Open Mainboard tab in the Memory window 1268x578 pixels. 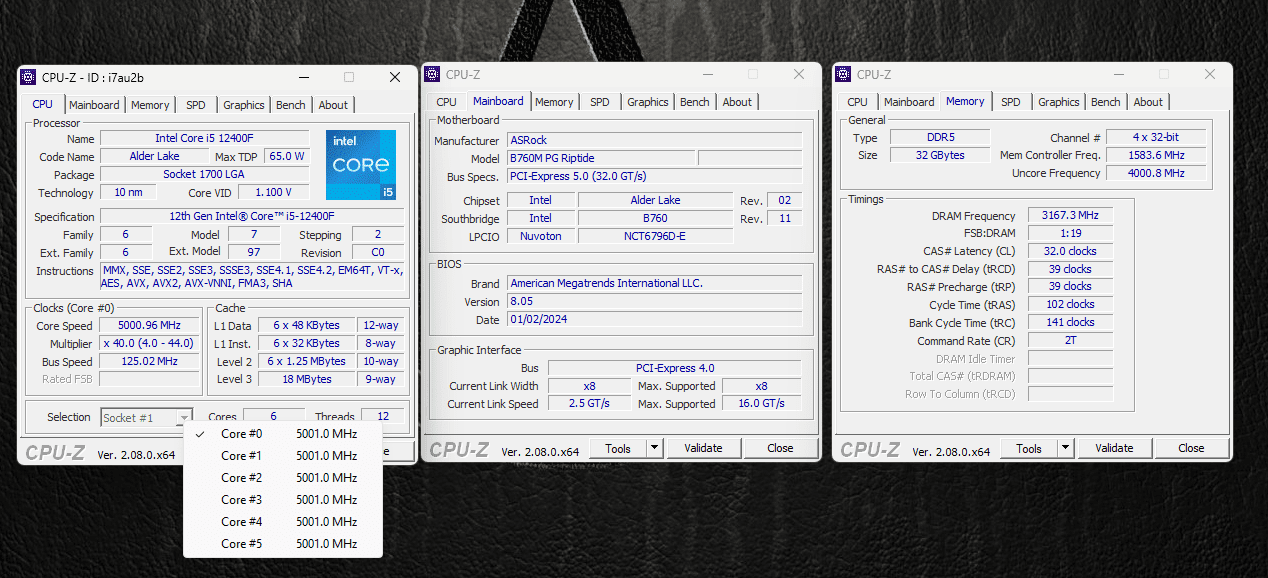coord(909,102)
